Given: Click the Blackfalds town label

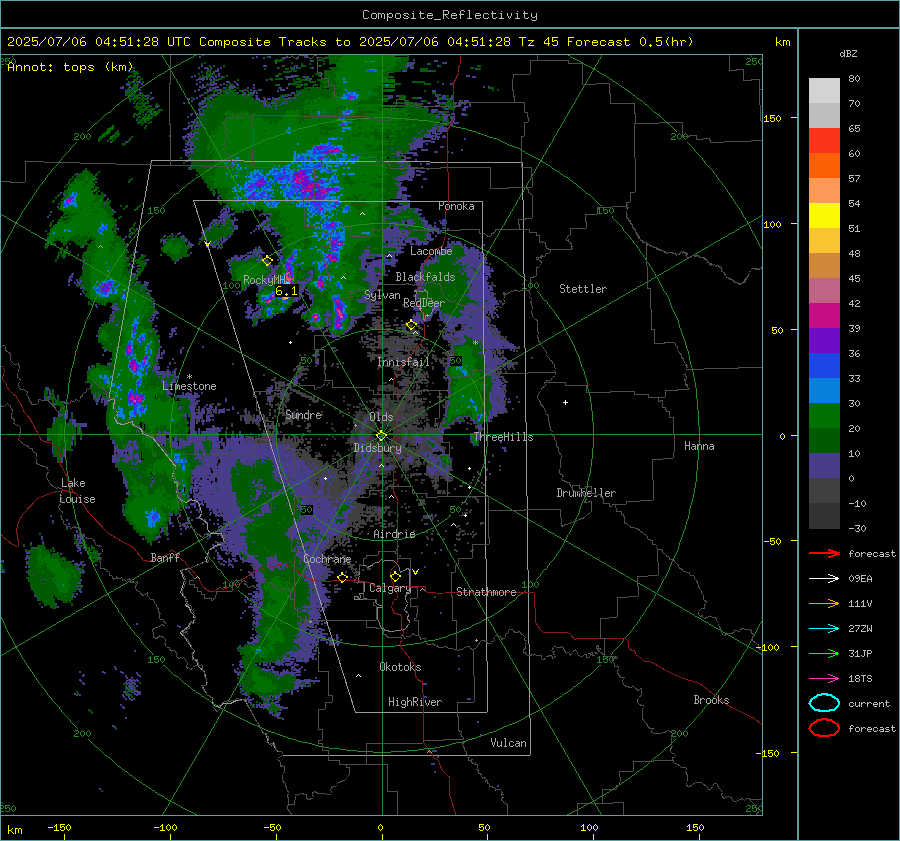Looking at the screenshot, I should (x=425, y=277).
